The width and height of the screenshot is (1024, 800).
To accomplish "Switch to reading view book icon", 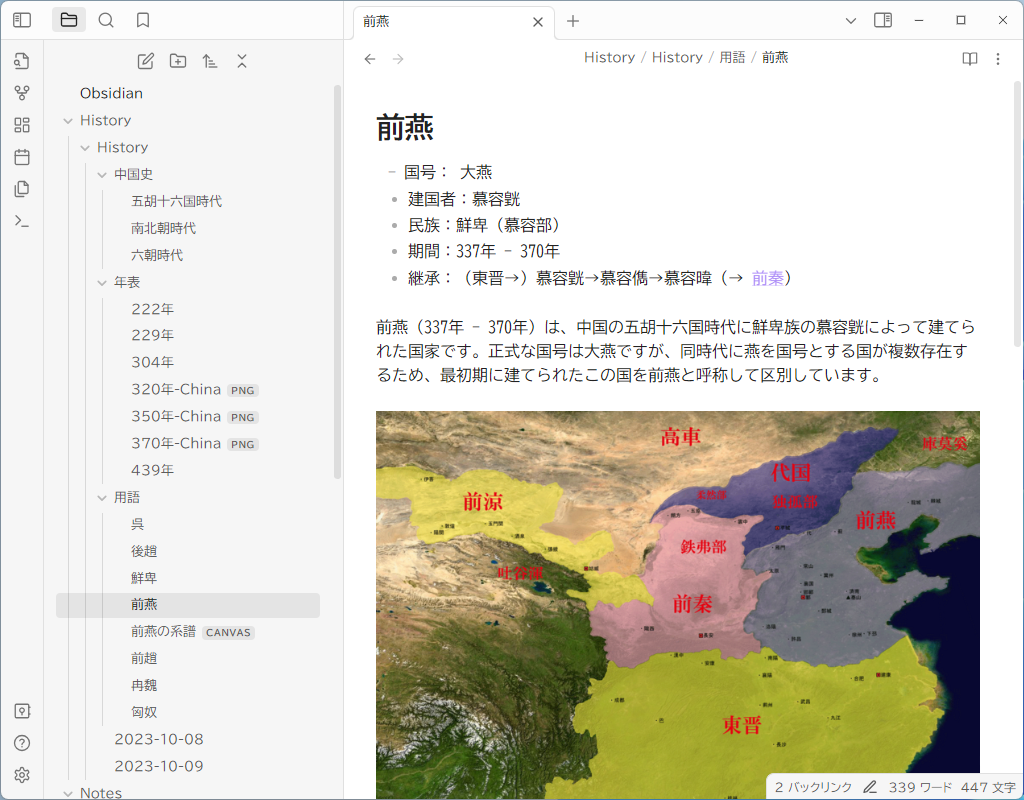I will coord(970,59).
